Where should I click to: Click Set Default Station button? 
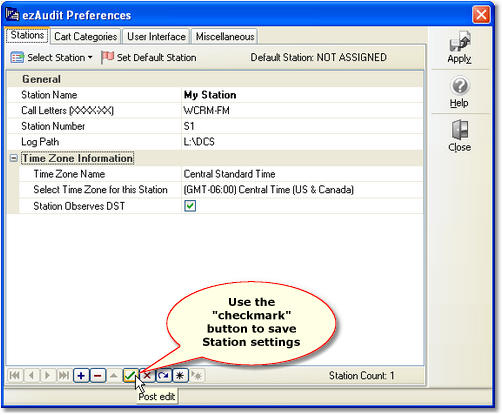coord(149,57)
